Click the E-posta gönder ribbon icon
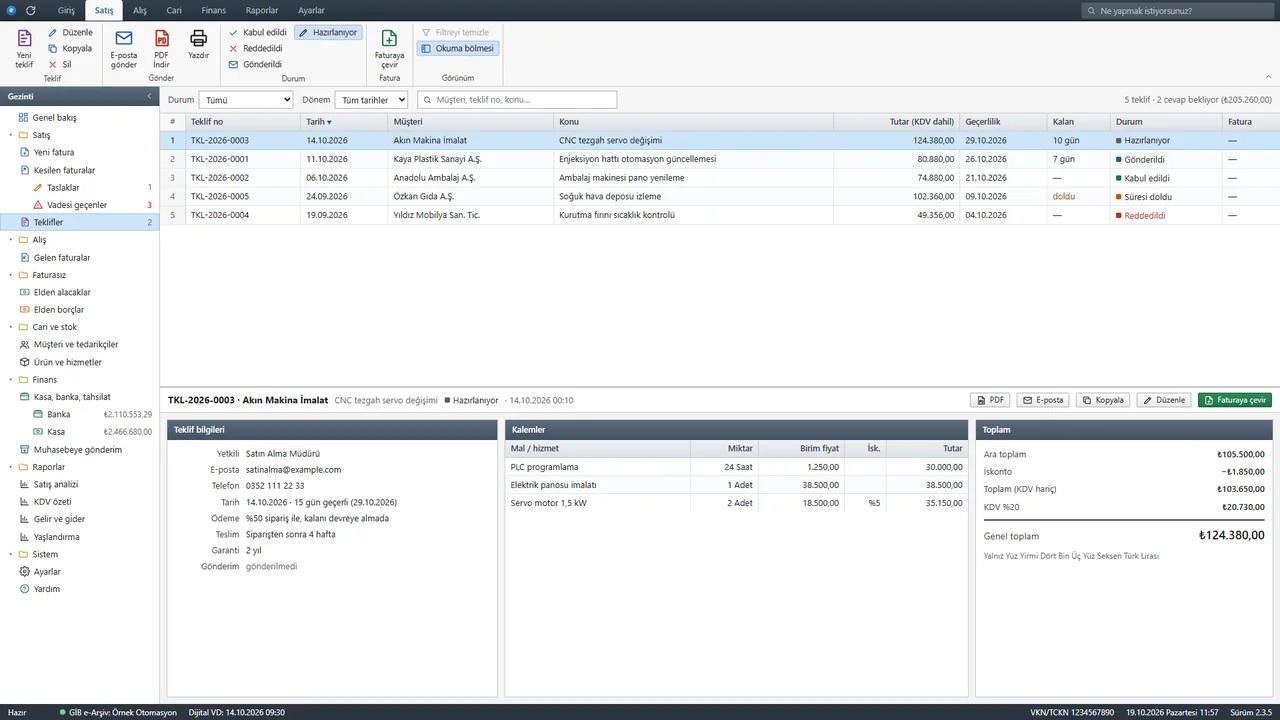1280x720 pixels. click(x=124, y=48)
